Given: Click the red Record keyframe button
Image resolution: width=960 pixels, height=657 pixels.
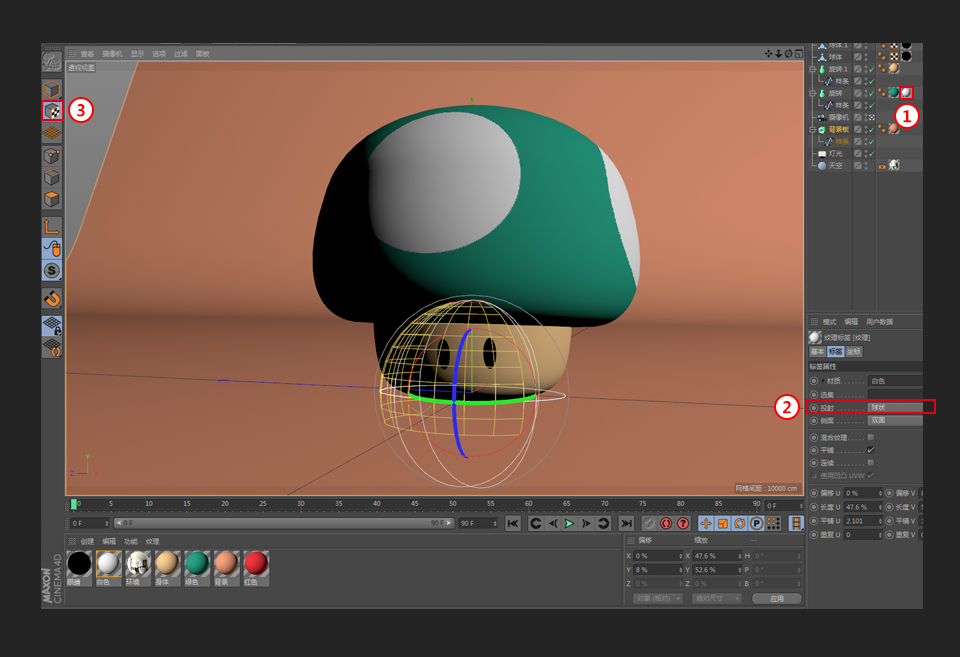Looking at the screenshot, I should click(665, 523).
